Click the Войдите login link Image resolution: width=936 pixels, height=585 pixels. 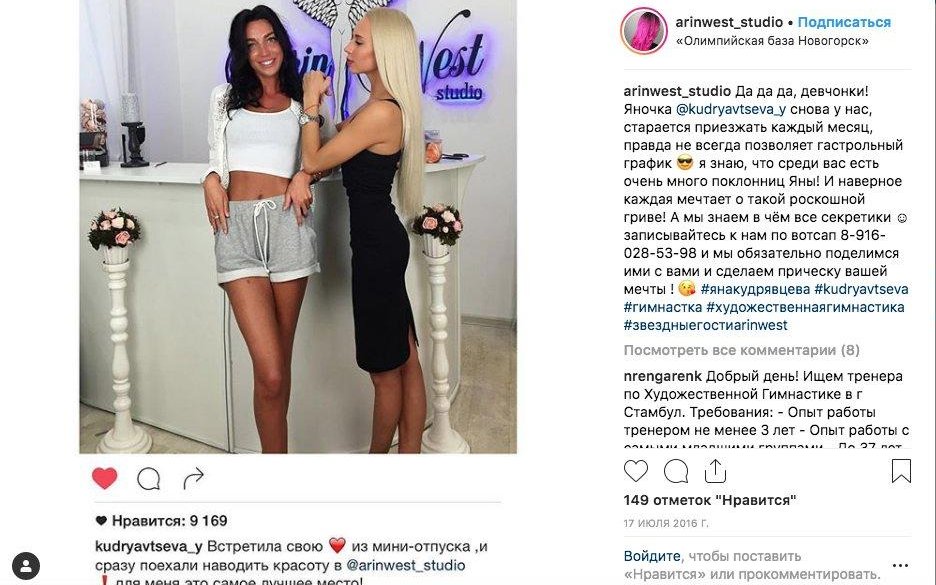[652, 556]
